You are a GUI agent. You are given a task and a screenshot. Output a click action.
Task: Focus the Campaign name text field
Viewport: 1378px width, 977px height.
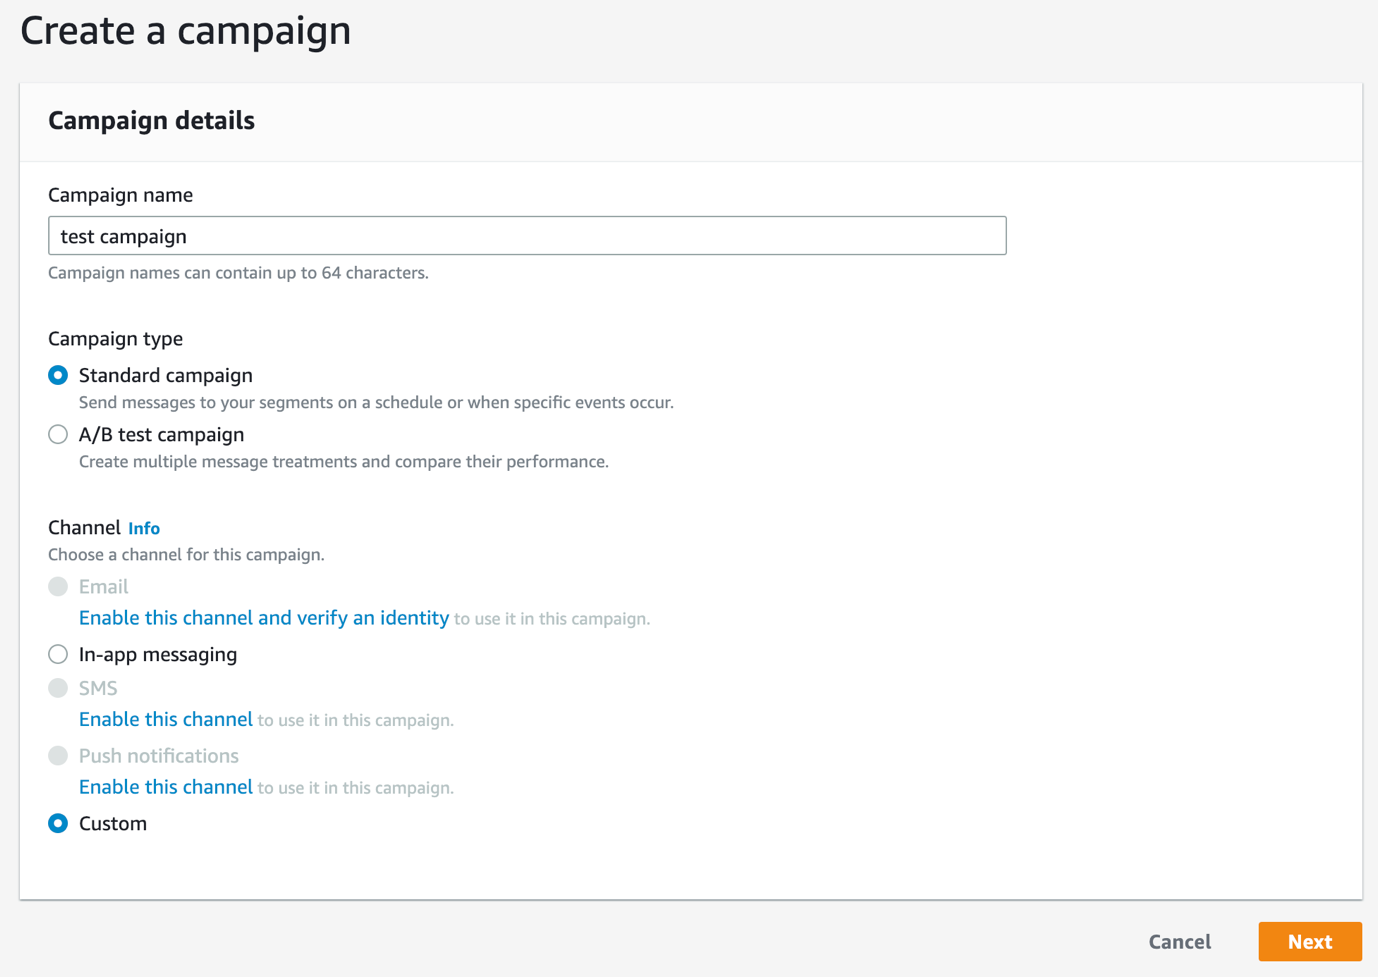click(x=527, y=236)
